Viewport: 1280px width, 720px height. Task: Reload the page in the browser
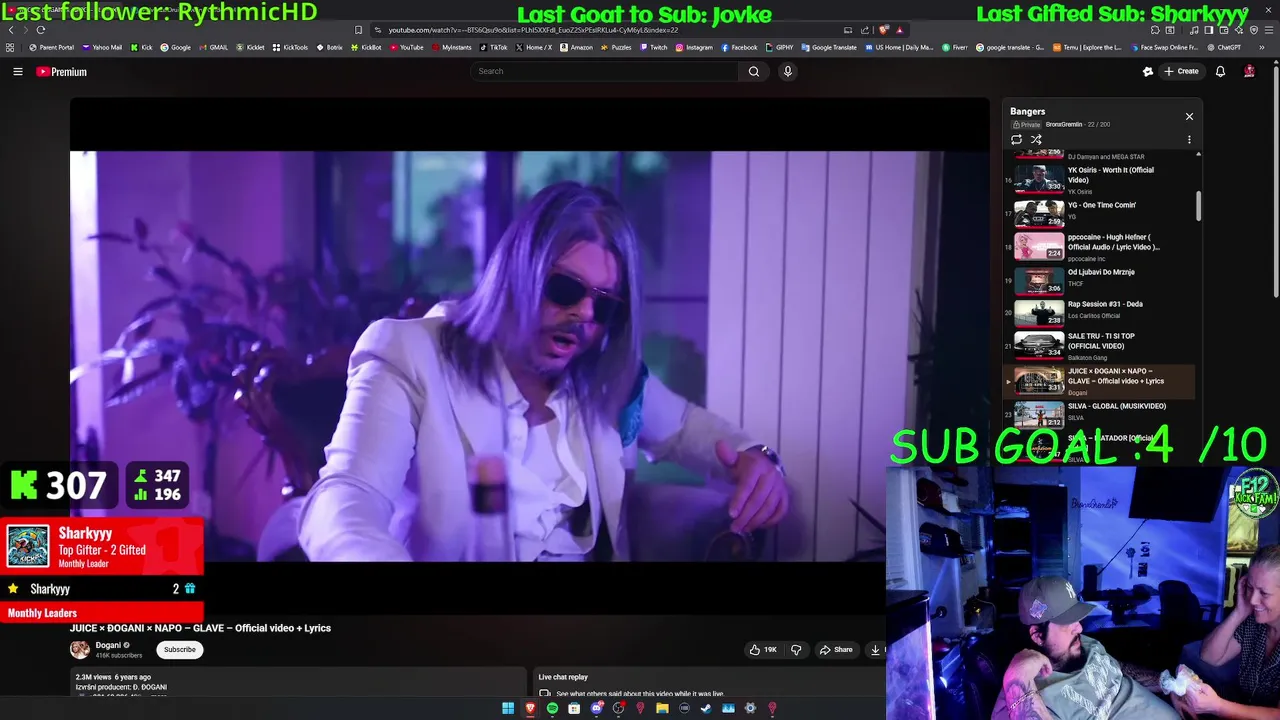pos(41,30)
